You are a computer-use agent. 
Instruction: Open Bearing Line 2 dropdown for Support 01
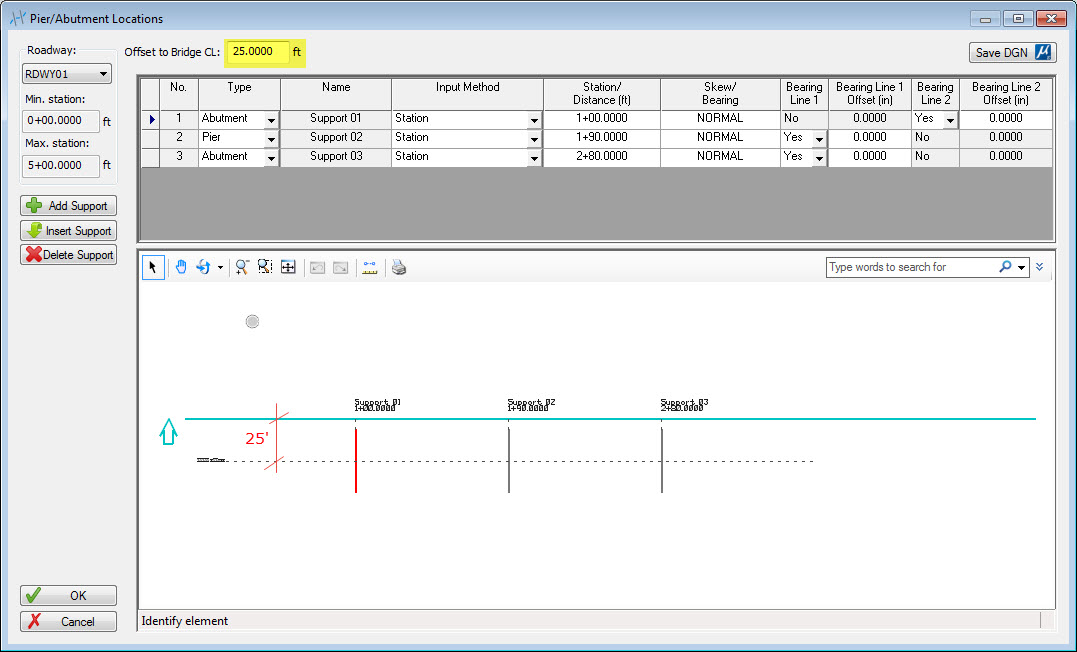[x=950, y=120]
